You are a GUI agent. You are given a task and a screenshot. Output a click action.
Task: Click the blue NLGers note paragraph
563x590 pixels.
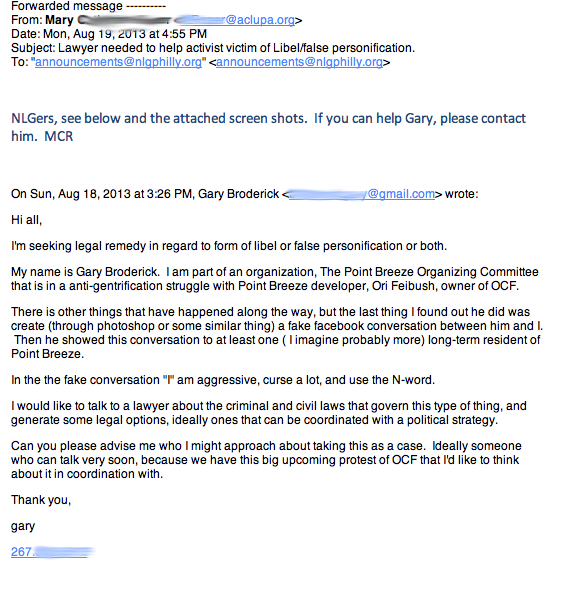tap(268, 127)
